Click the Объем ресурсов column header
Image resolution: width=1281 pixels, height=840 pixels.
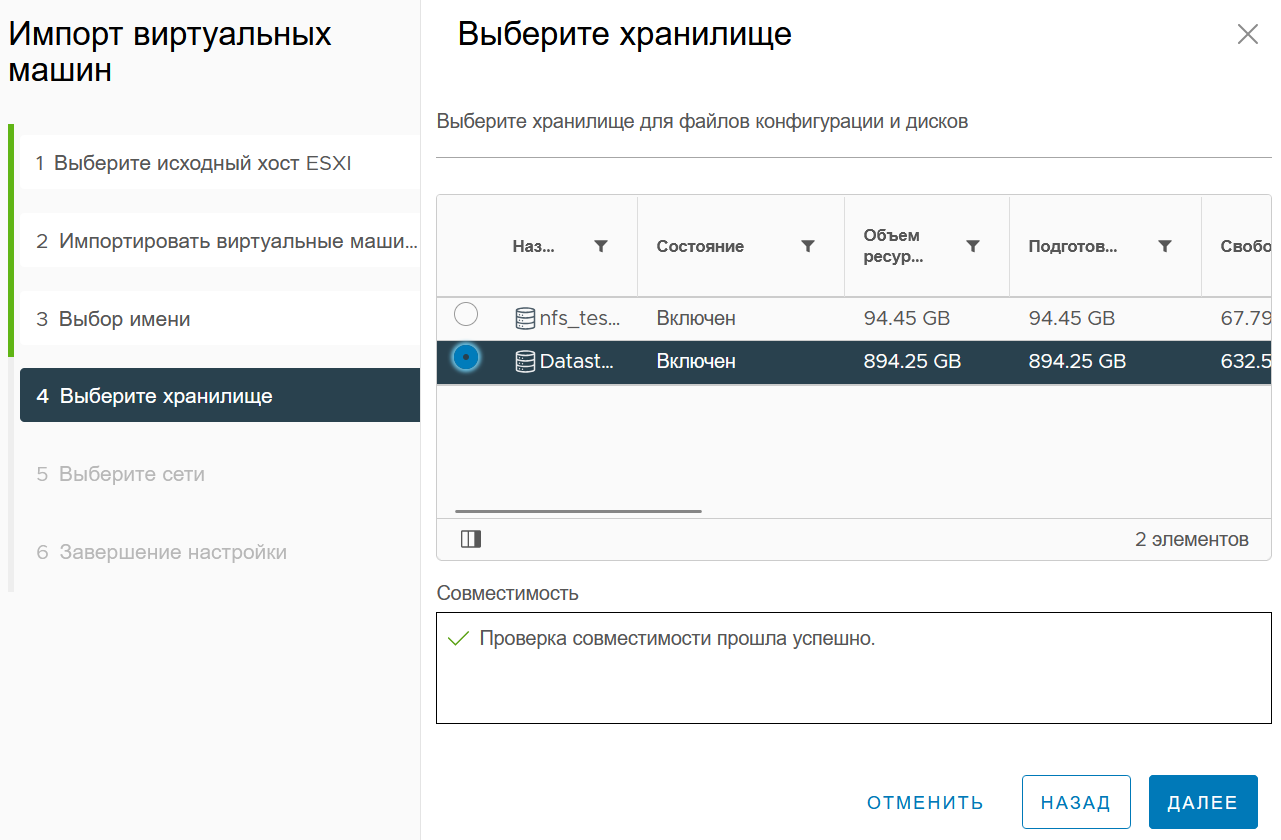tap(893, 246)
